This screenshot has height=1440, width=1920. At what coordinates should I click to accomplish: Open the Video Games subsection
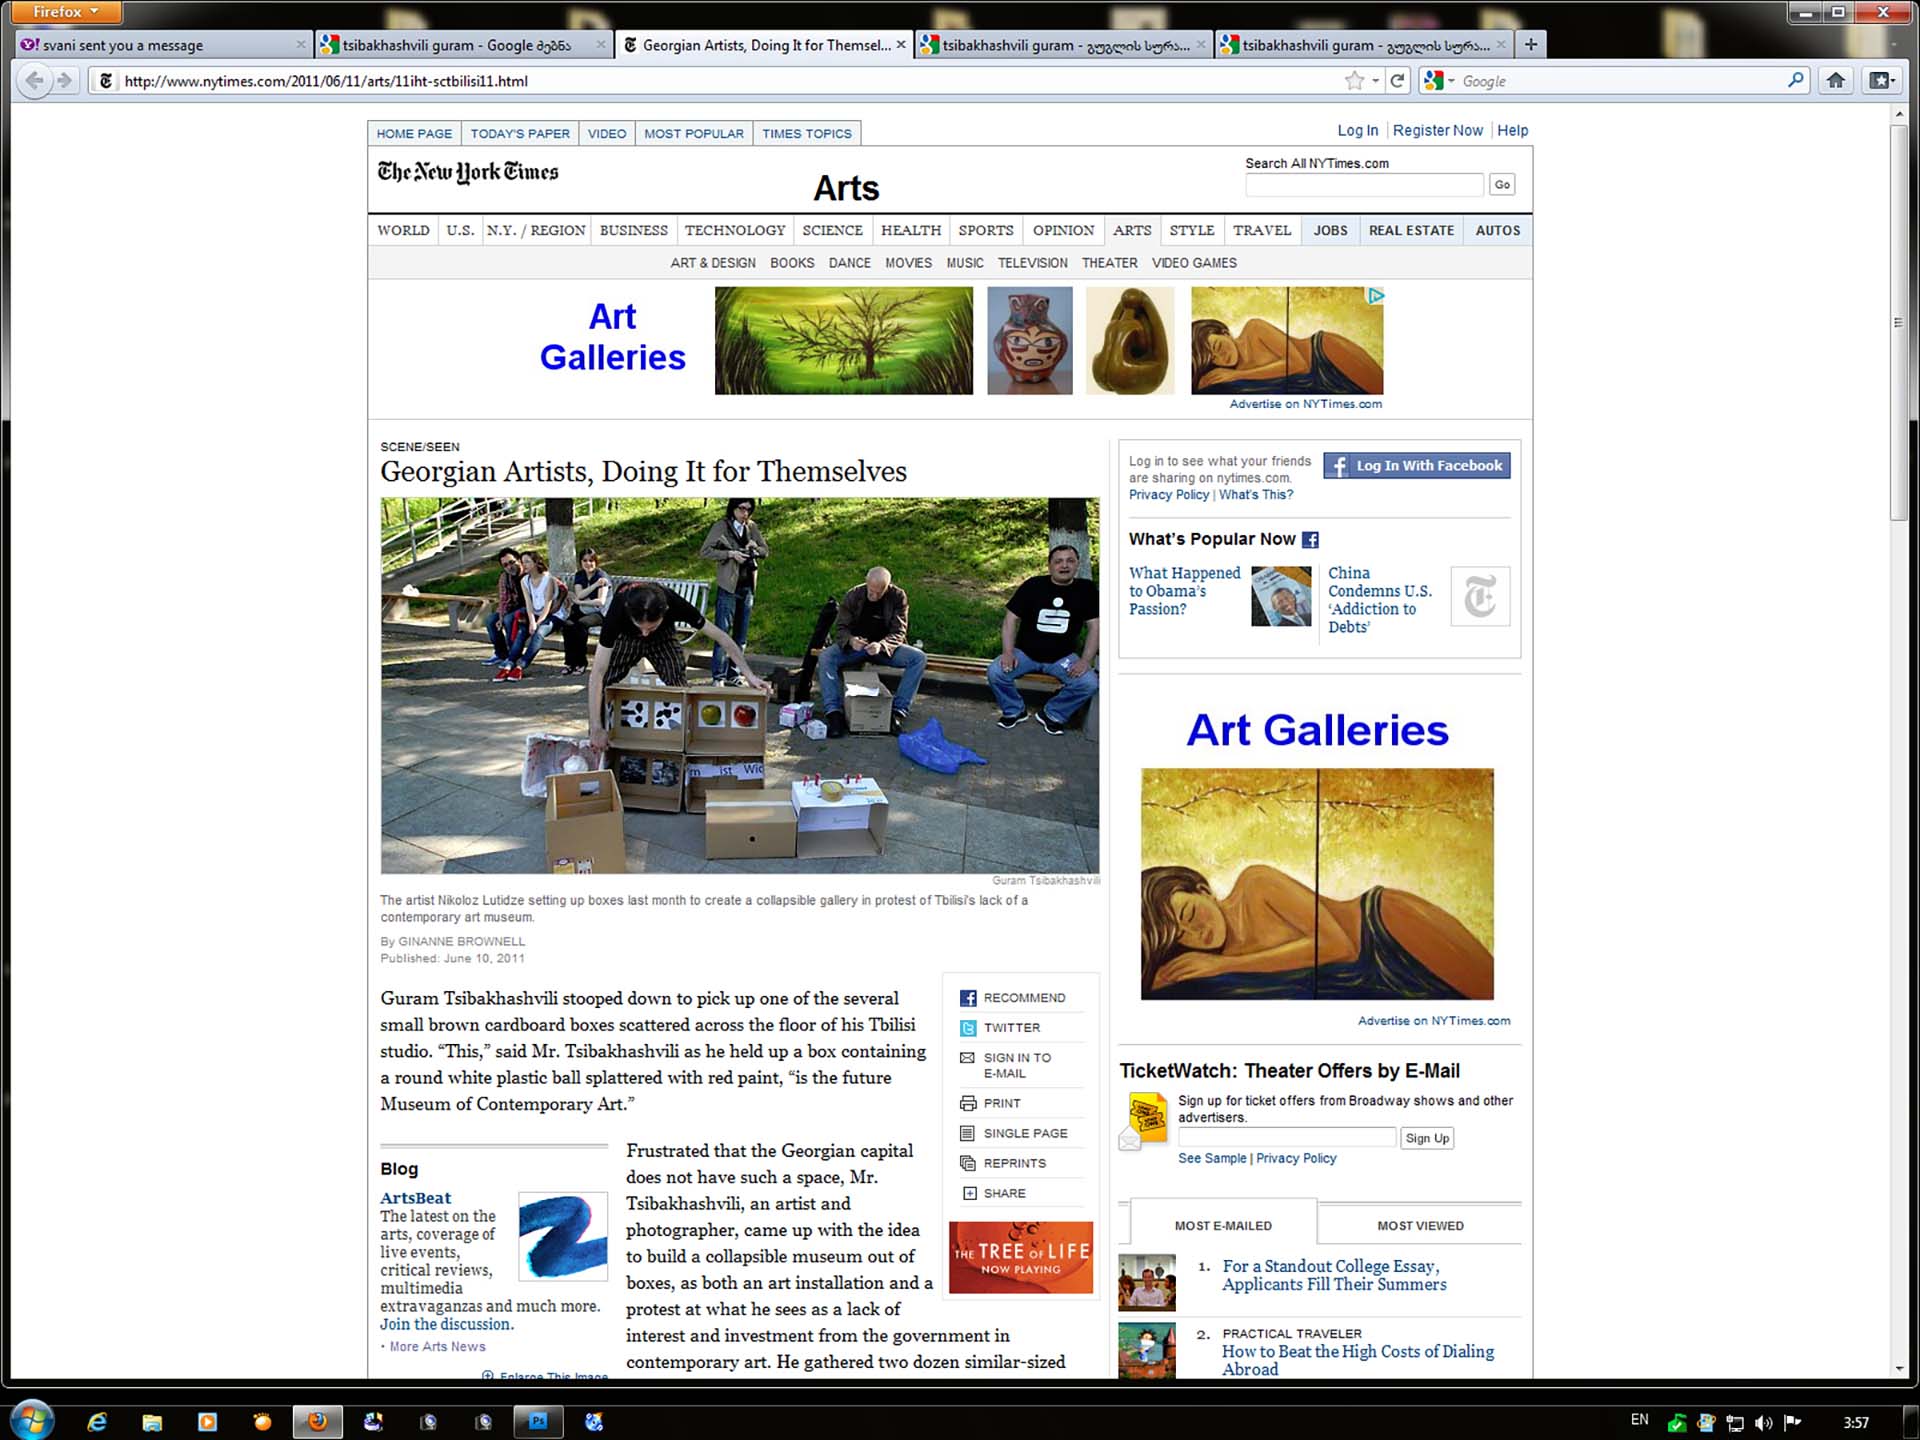tap(1194, 263)
